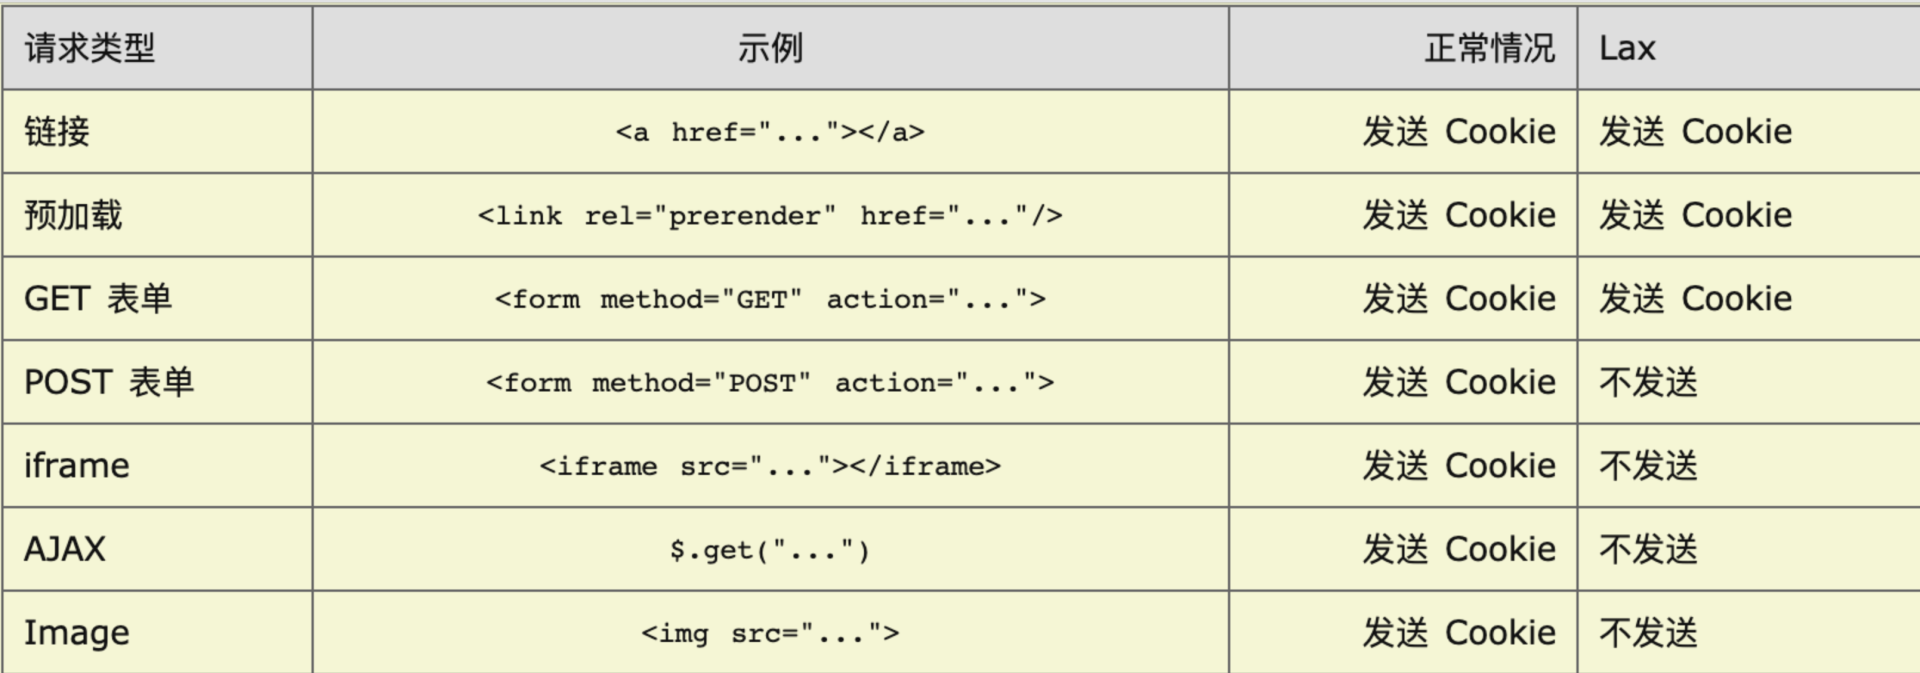Click the iframe src example code
This screenshot has height=673, width=1920.
pyautogui.click(x=770, y=466)
